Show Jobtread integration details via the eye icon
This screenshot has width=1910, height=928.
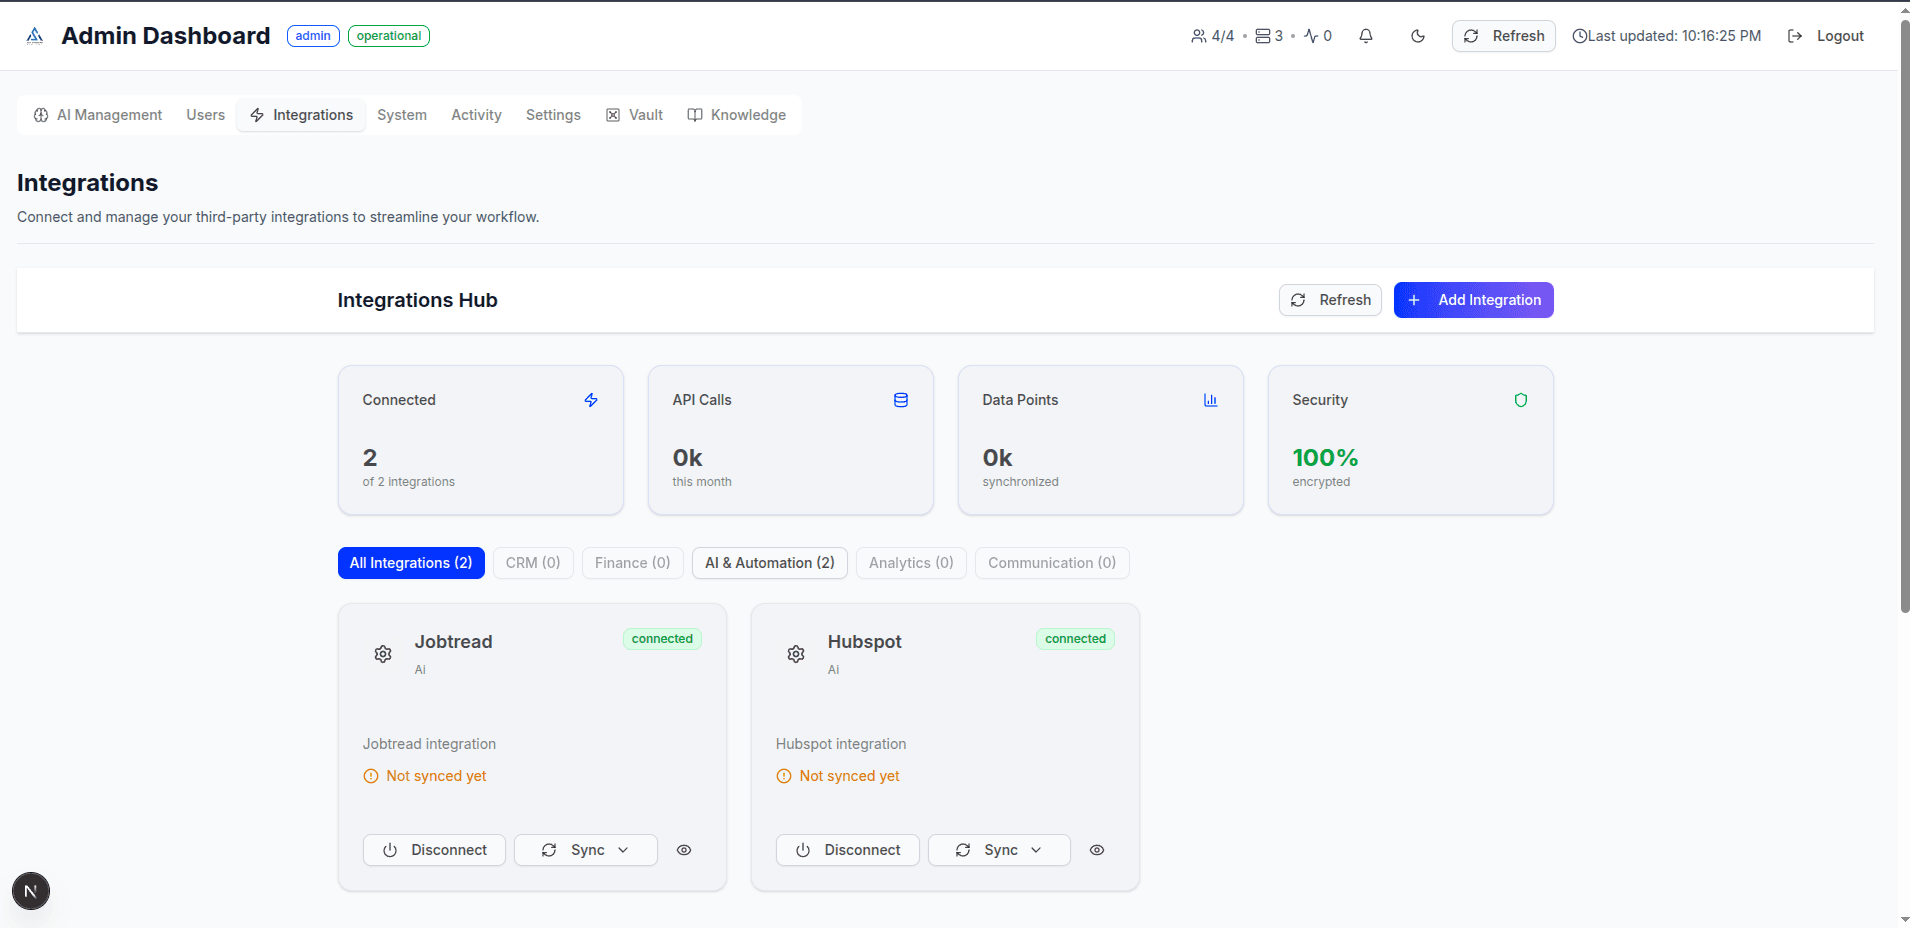click(684, 850)
